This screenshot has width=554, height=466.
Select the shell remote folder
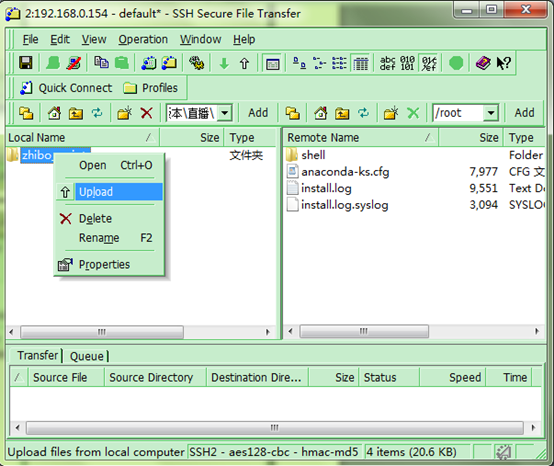[313, 155]
